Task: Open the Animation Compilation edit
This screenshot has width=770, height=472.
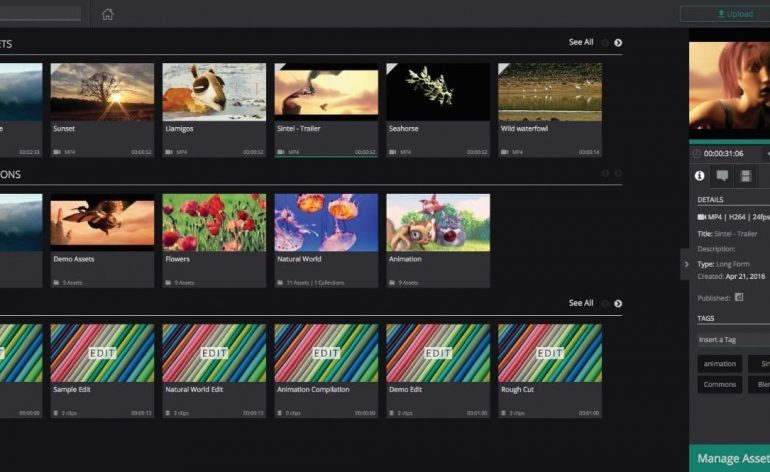Action: click(326, 353)
